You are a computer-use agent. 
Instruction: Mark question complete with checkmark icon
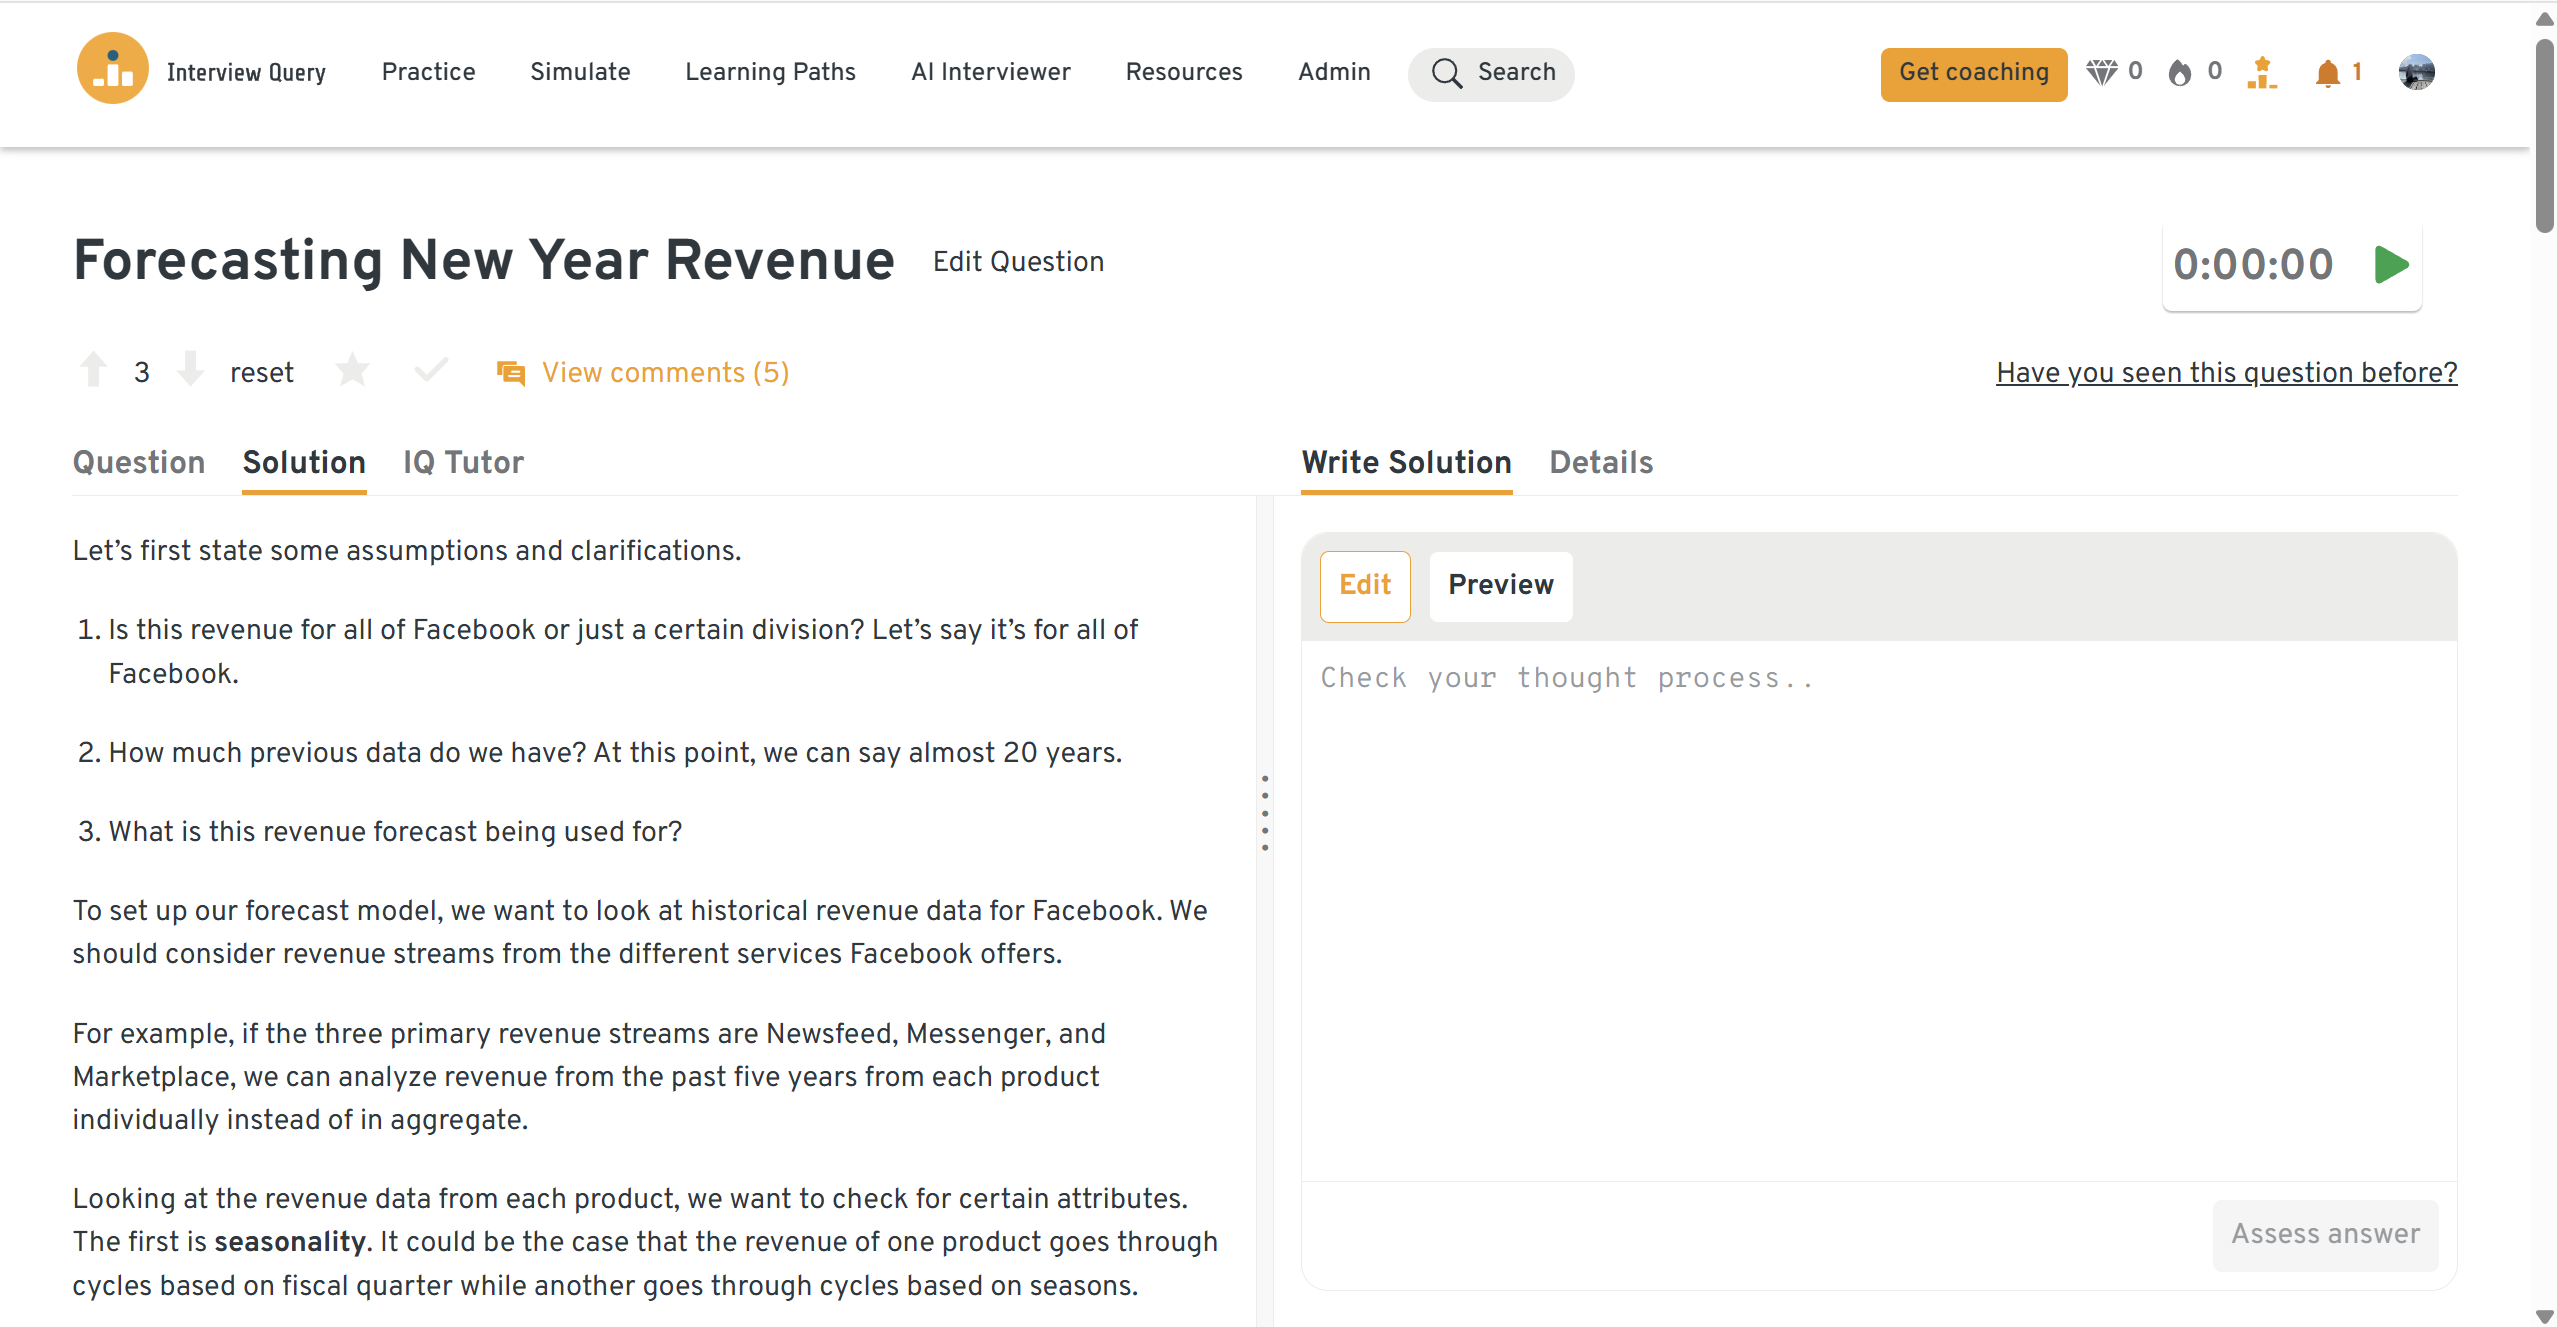tap(431, 371)
